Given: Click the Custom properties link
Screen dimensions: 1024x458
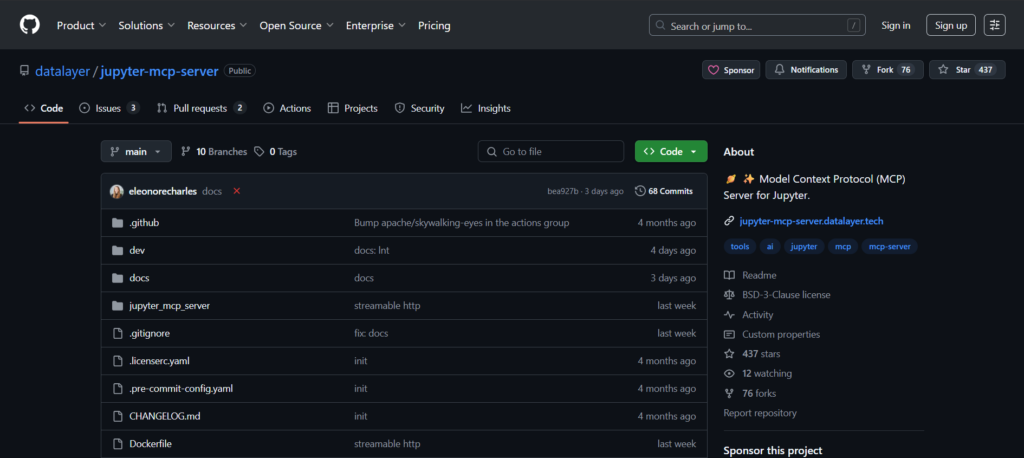Looking at the screenshot, I should 780,335.
